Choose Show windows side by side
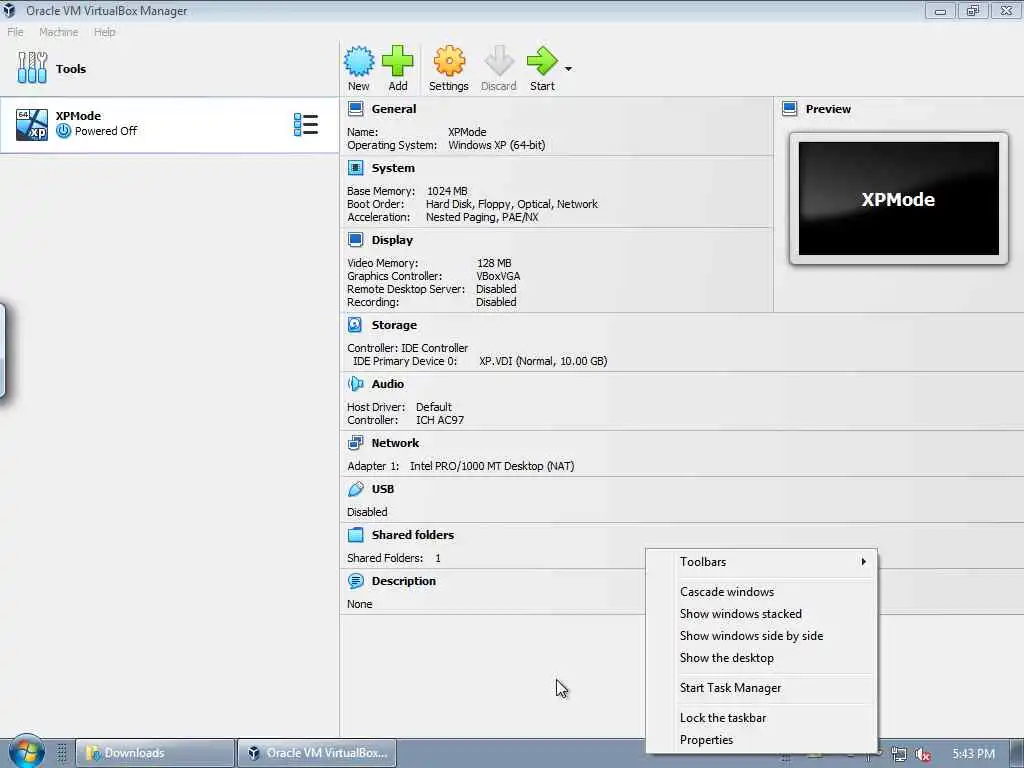 pyautogui.click(x=761, y=635)
